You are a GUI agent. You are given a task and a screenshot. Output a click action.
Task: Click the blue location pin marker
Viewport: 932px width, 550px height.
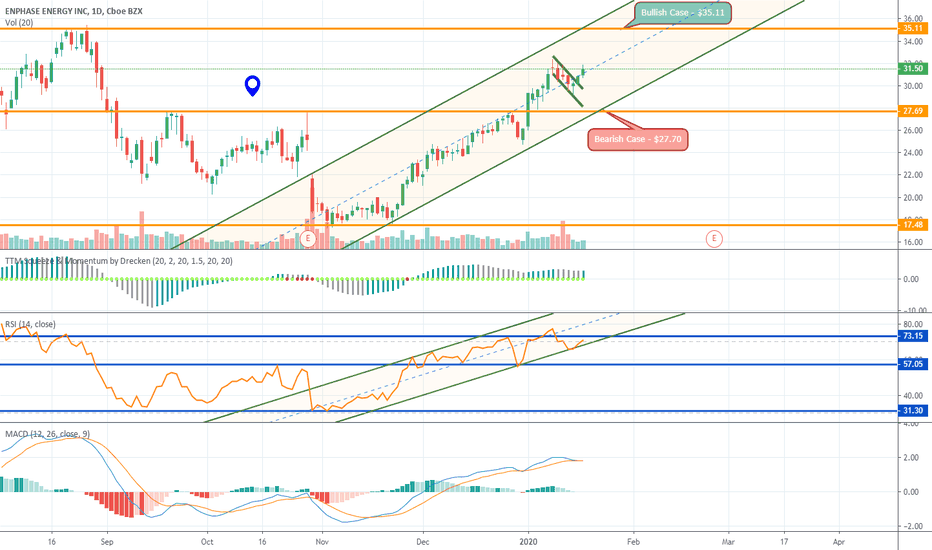point(253,86)
